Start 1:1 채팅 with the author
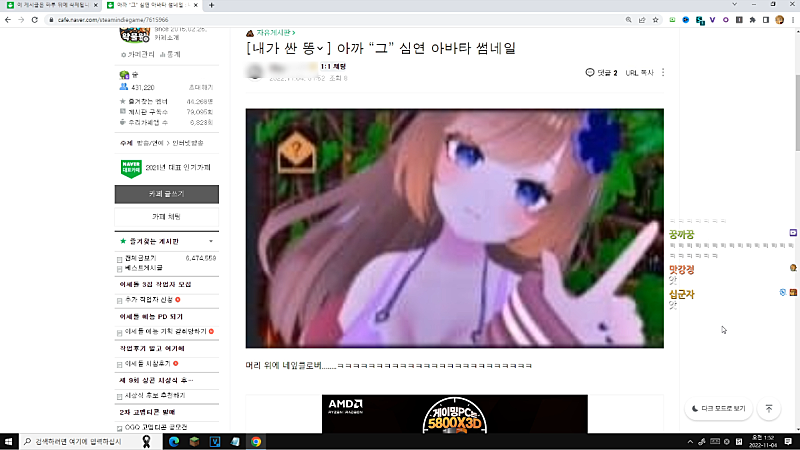This screenshot has height=450, width=800. pyautogui.click(x=333, y=66)
